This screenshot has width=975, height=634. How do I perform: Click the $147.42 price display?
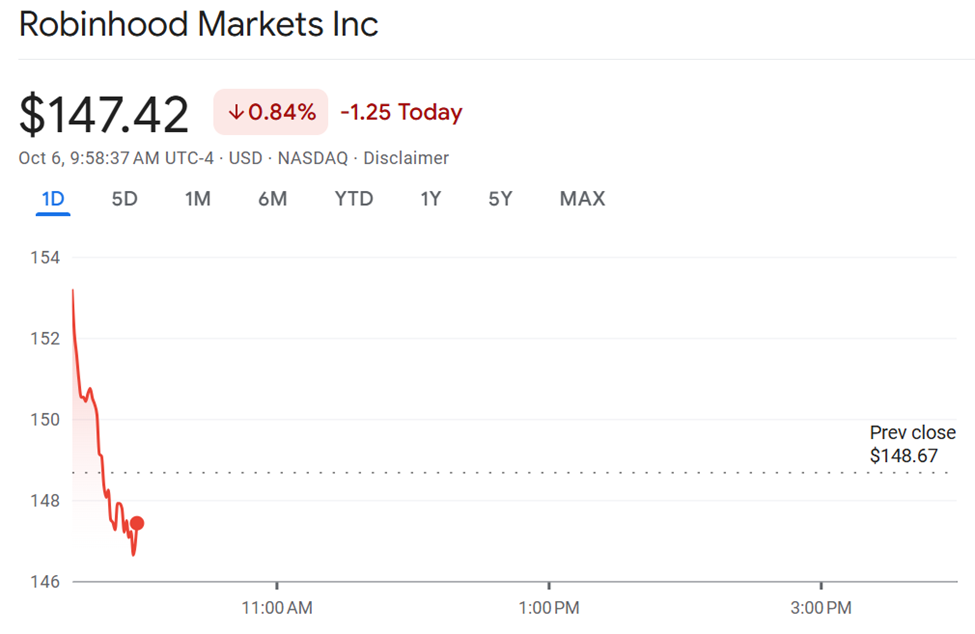click(x=104, y=113)
